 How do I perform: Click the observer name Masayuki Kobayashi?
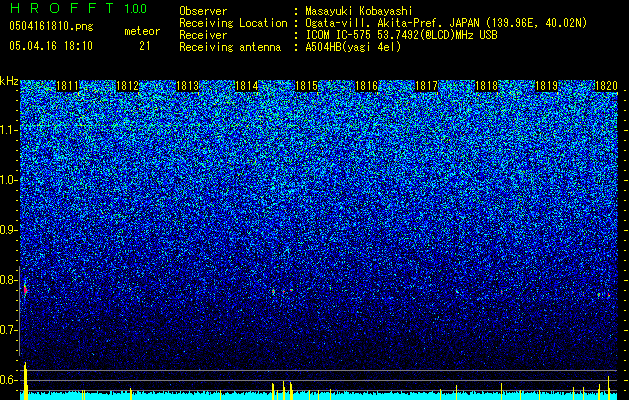point(359,11)
